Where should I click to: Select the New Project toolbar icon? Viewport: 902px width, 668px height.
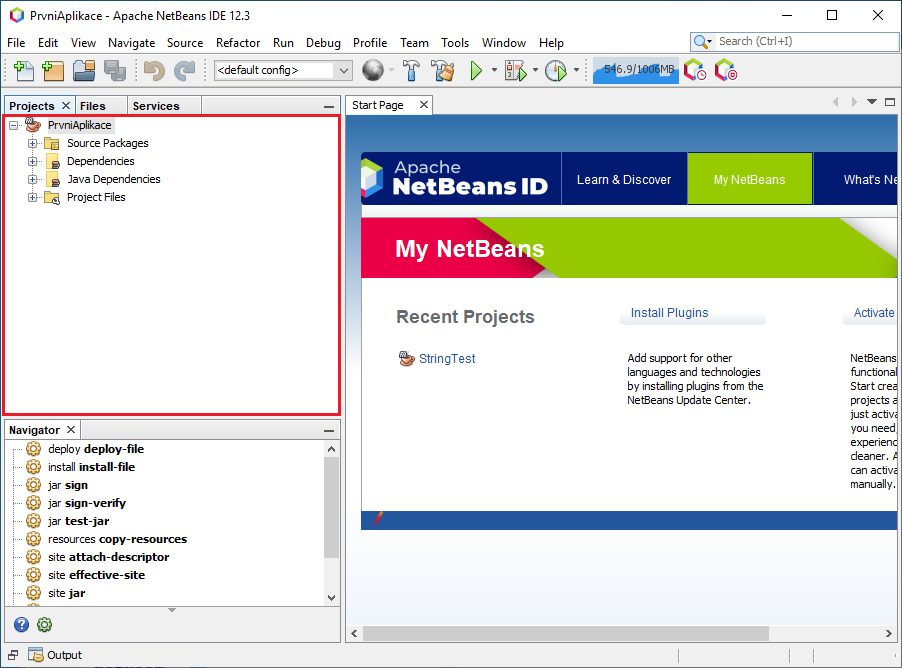pos(52,70)
